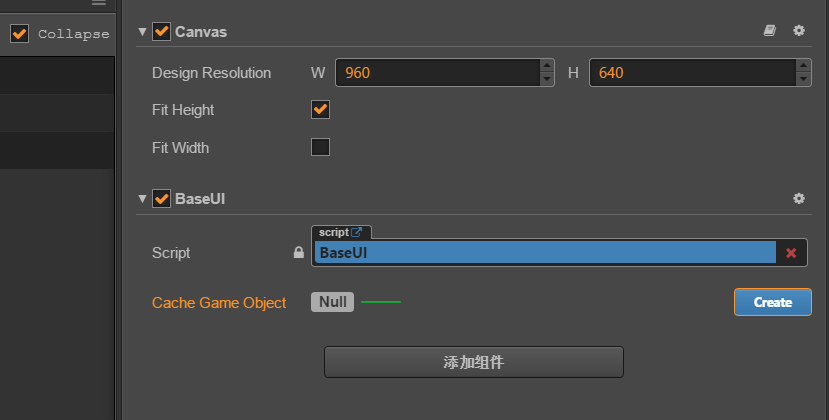
Task: Collapse the Canvas component section
Action: pos(142,32)
